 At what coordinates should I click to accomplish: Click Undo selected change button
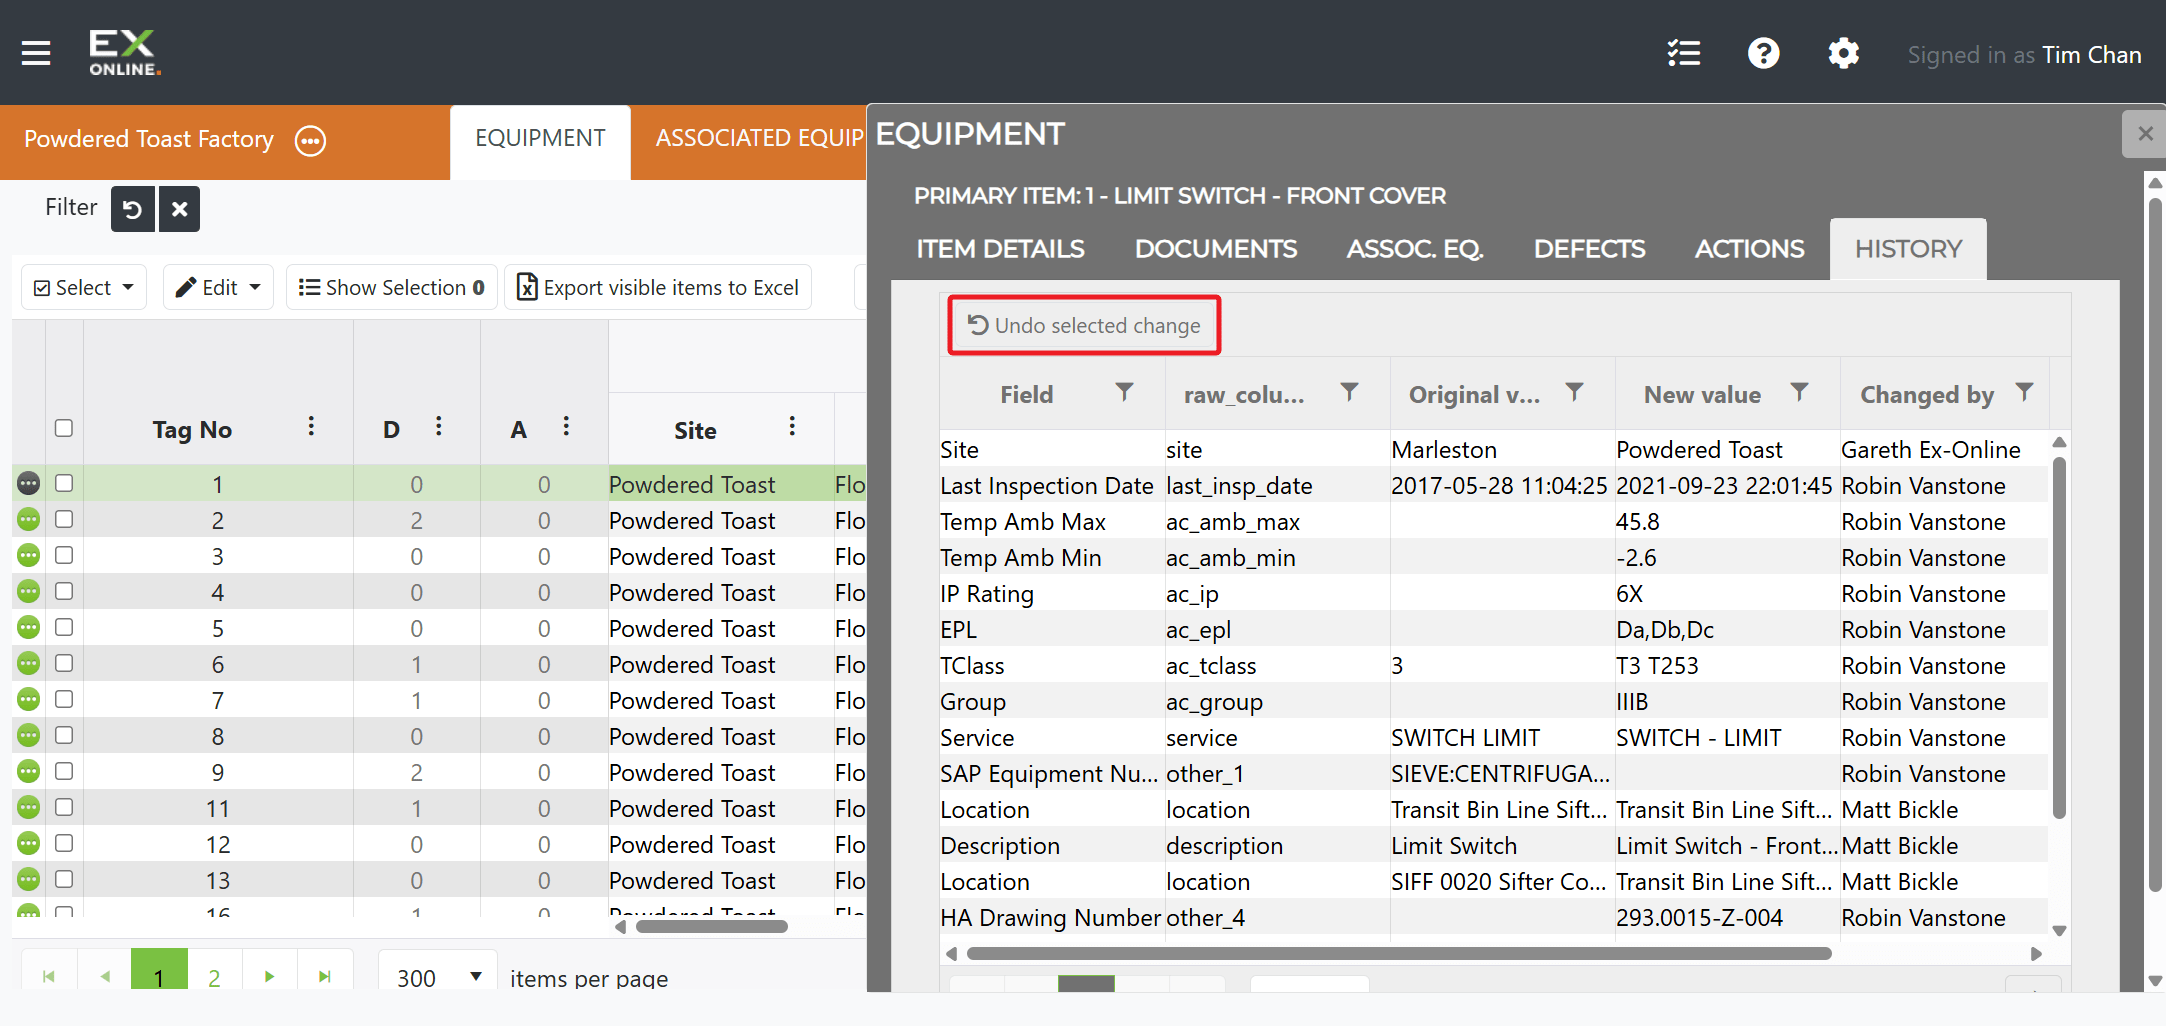[1085, 326]
